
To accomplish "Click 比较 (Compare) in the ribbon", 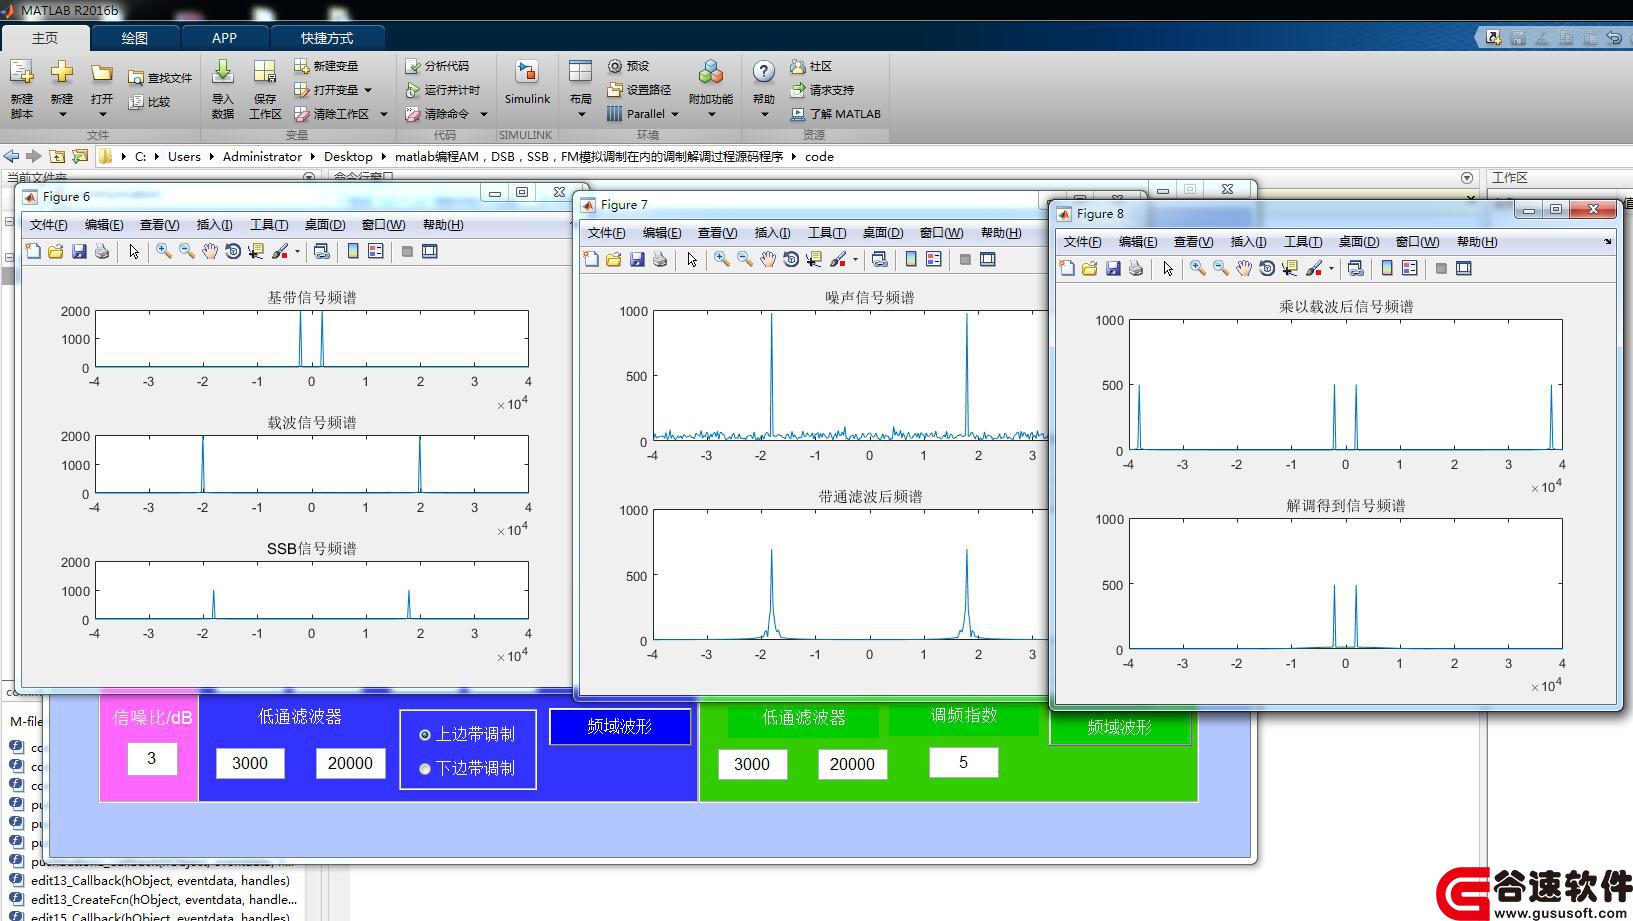I will point(150,102).
